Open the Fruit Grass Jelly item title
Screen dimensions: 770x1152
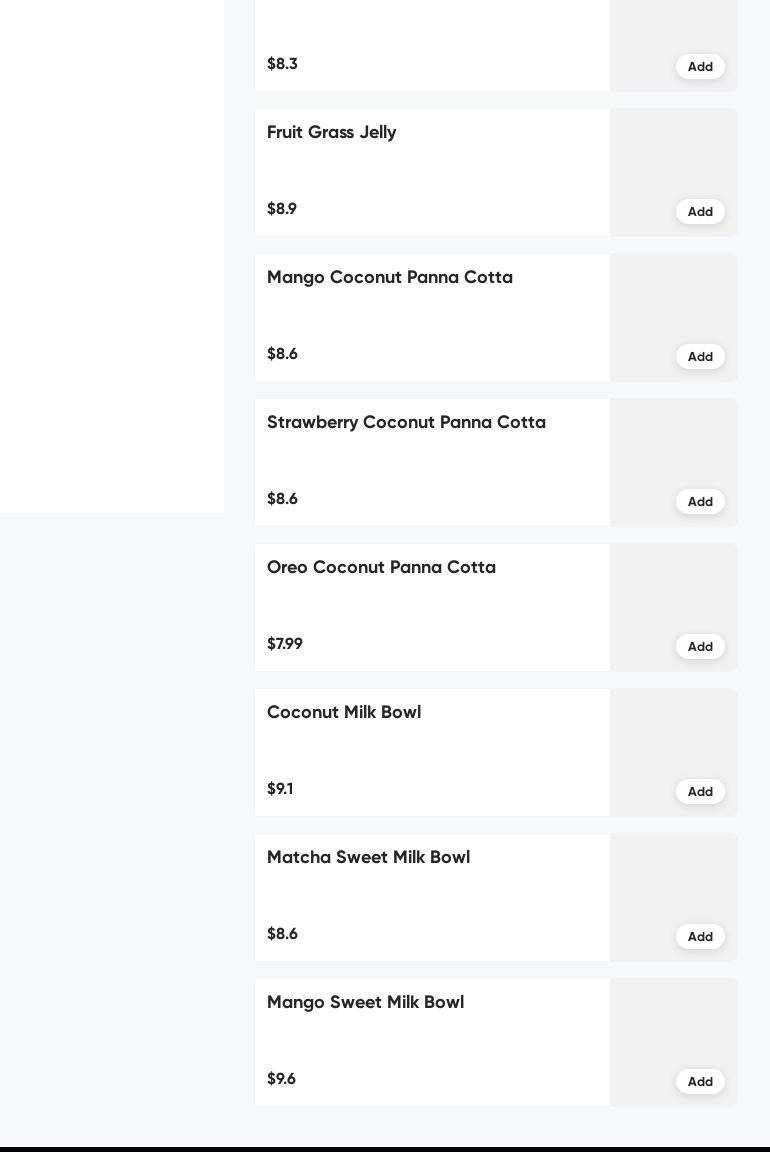pos(331,132)
